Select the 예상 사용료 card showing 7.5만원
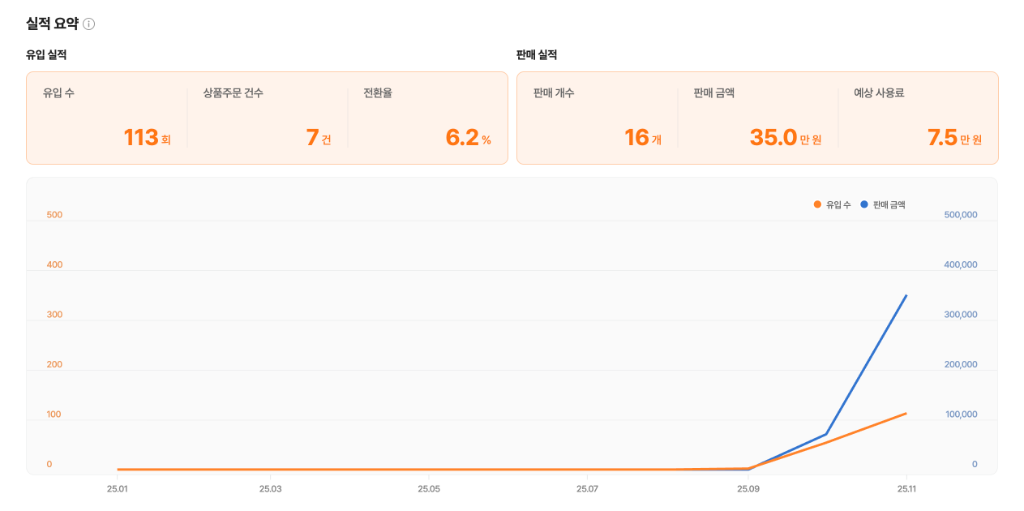Image resolution: width=1024 pixels, height=511 pixels. point(917,117)
